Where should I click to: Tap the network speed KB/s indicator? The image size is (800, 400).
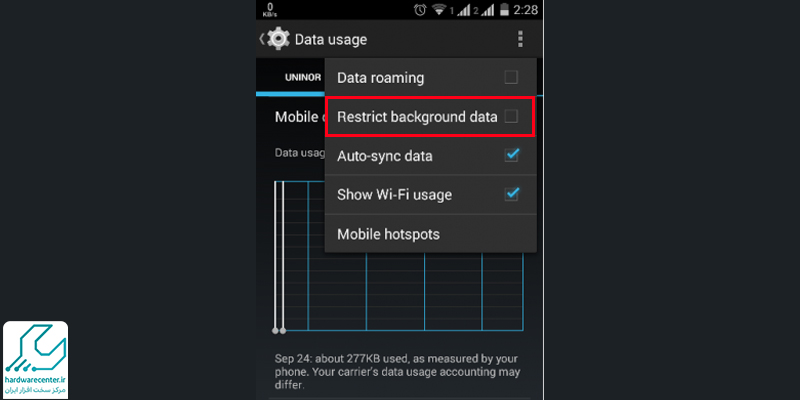[270, 10]
